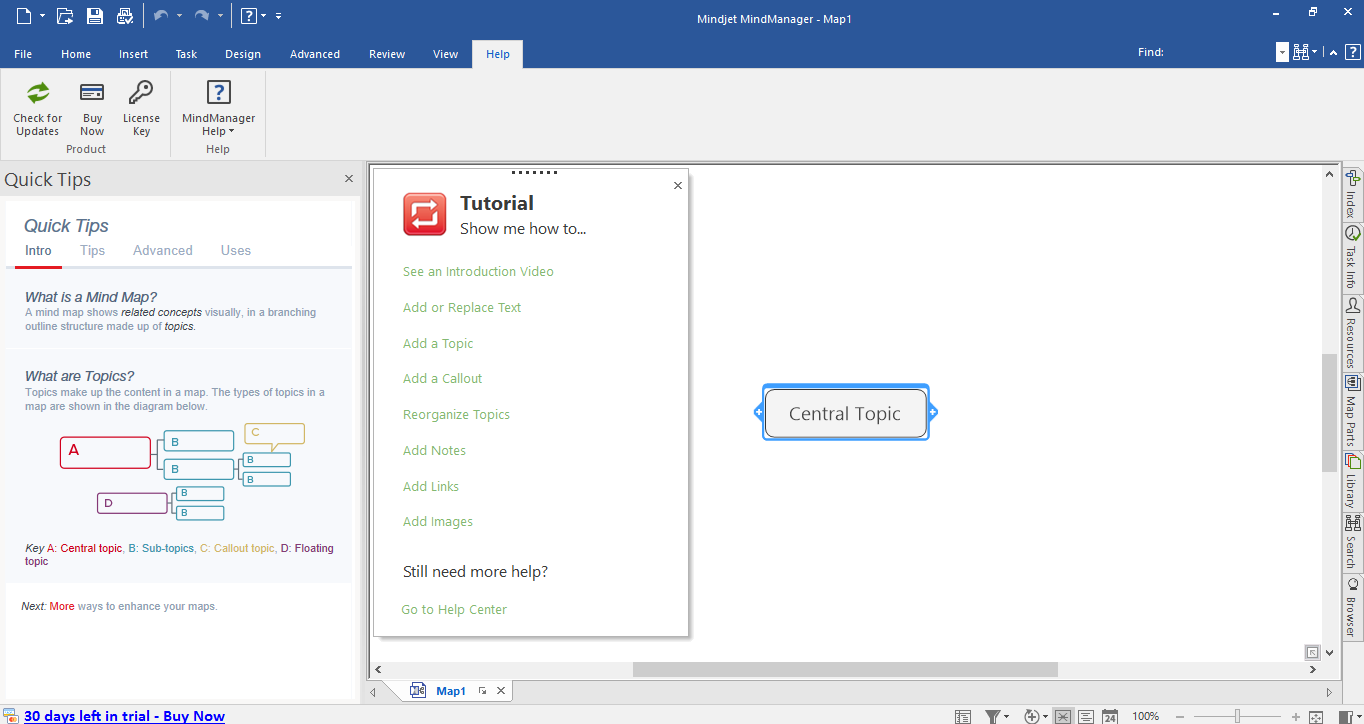
Task: Select the Central Topic node
Action: pyautogui.click(x=845, y=413)
